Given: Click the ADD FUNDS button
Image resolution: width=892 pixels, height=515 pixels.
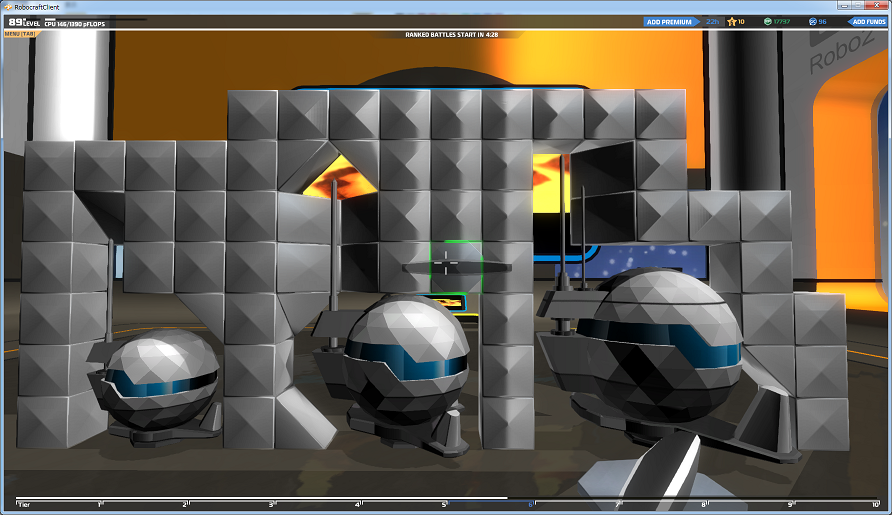Looking at the screenshot, I should tap(867, 22).
